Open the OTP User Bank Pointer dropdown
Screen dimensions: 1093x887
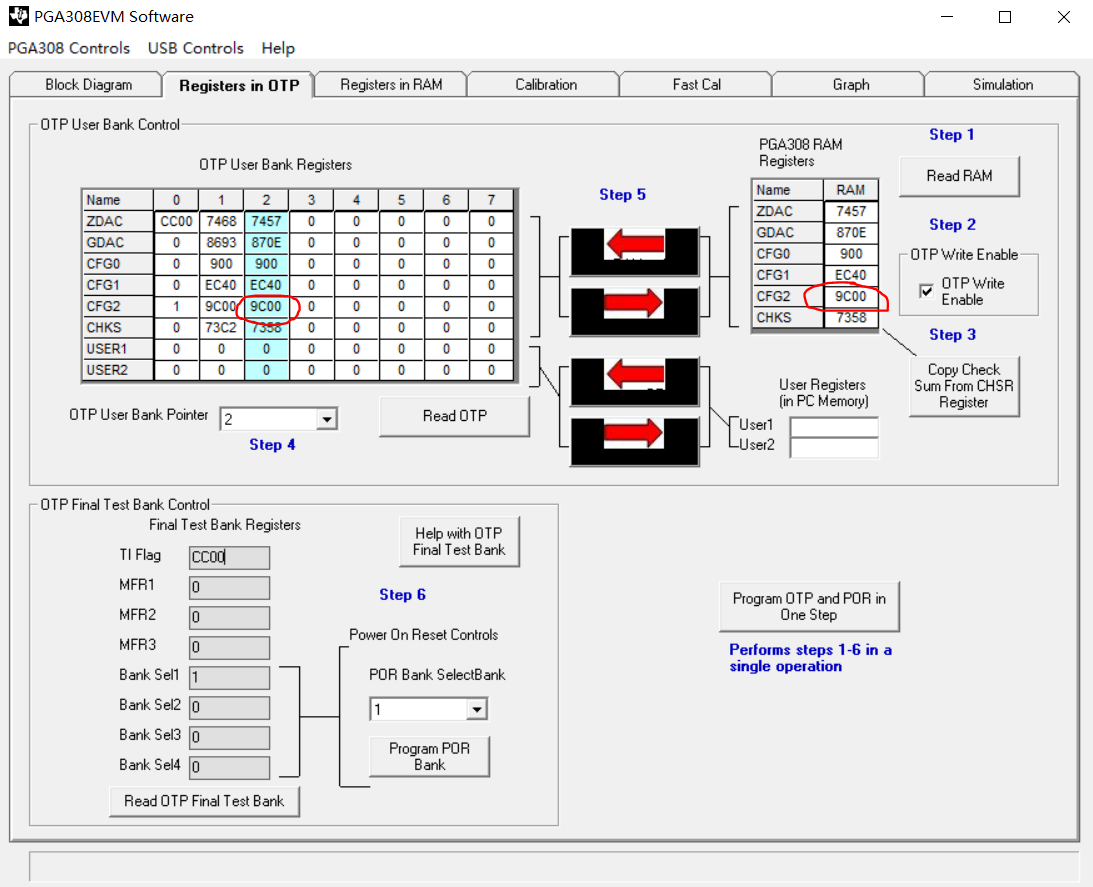click(326, 419)
